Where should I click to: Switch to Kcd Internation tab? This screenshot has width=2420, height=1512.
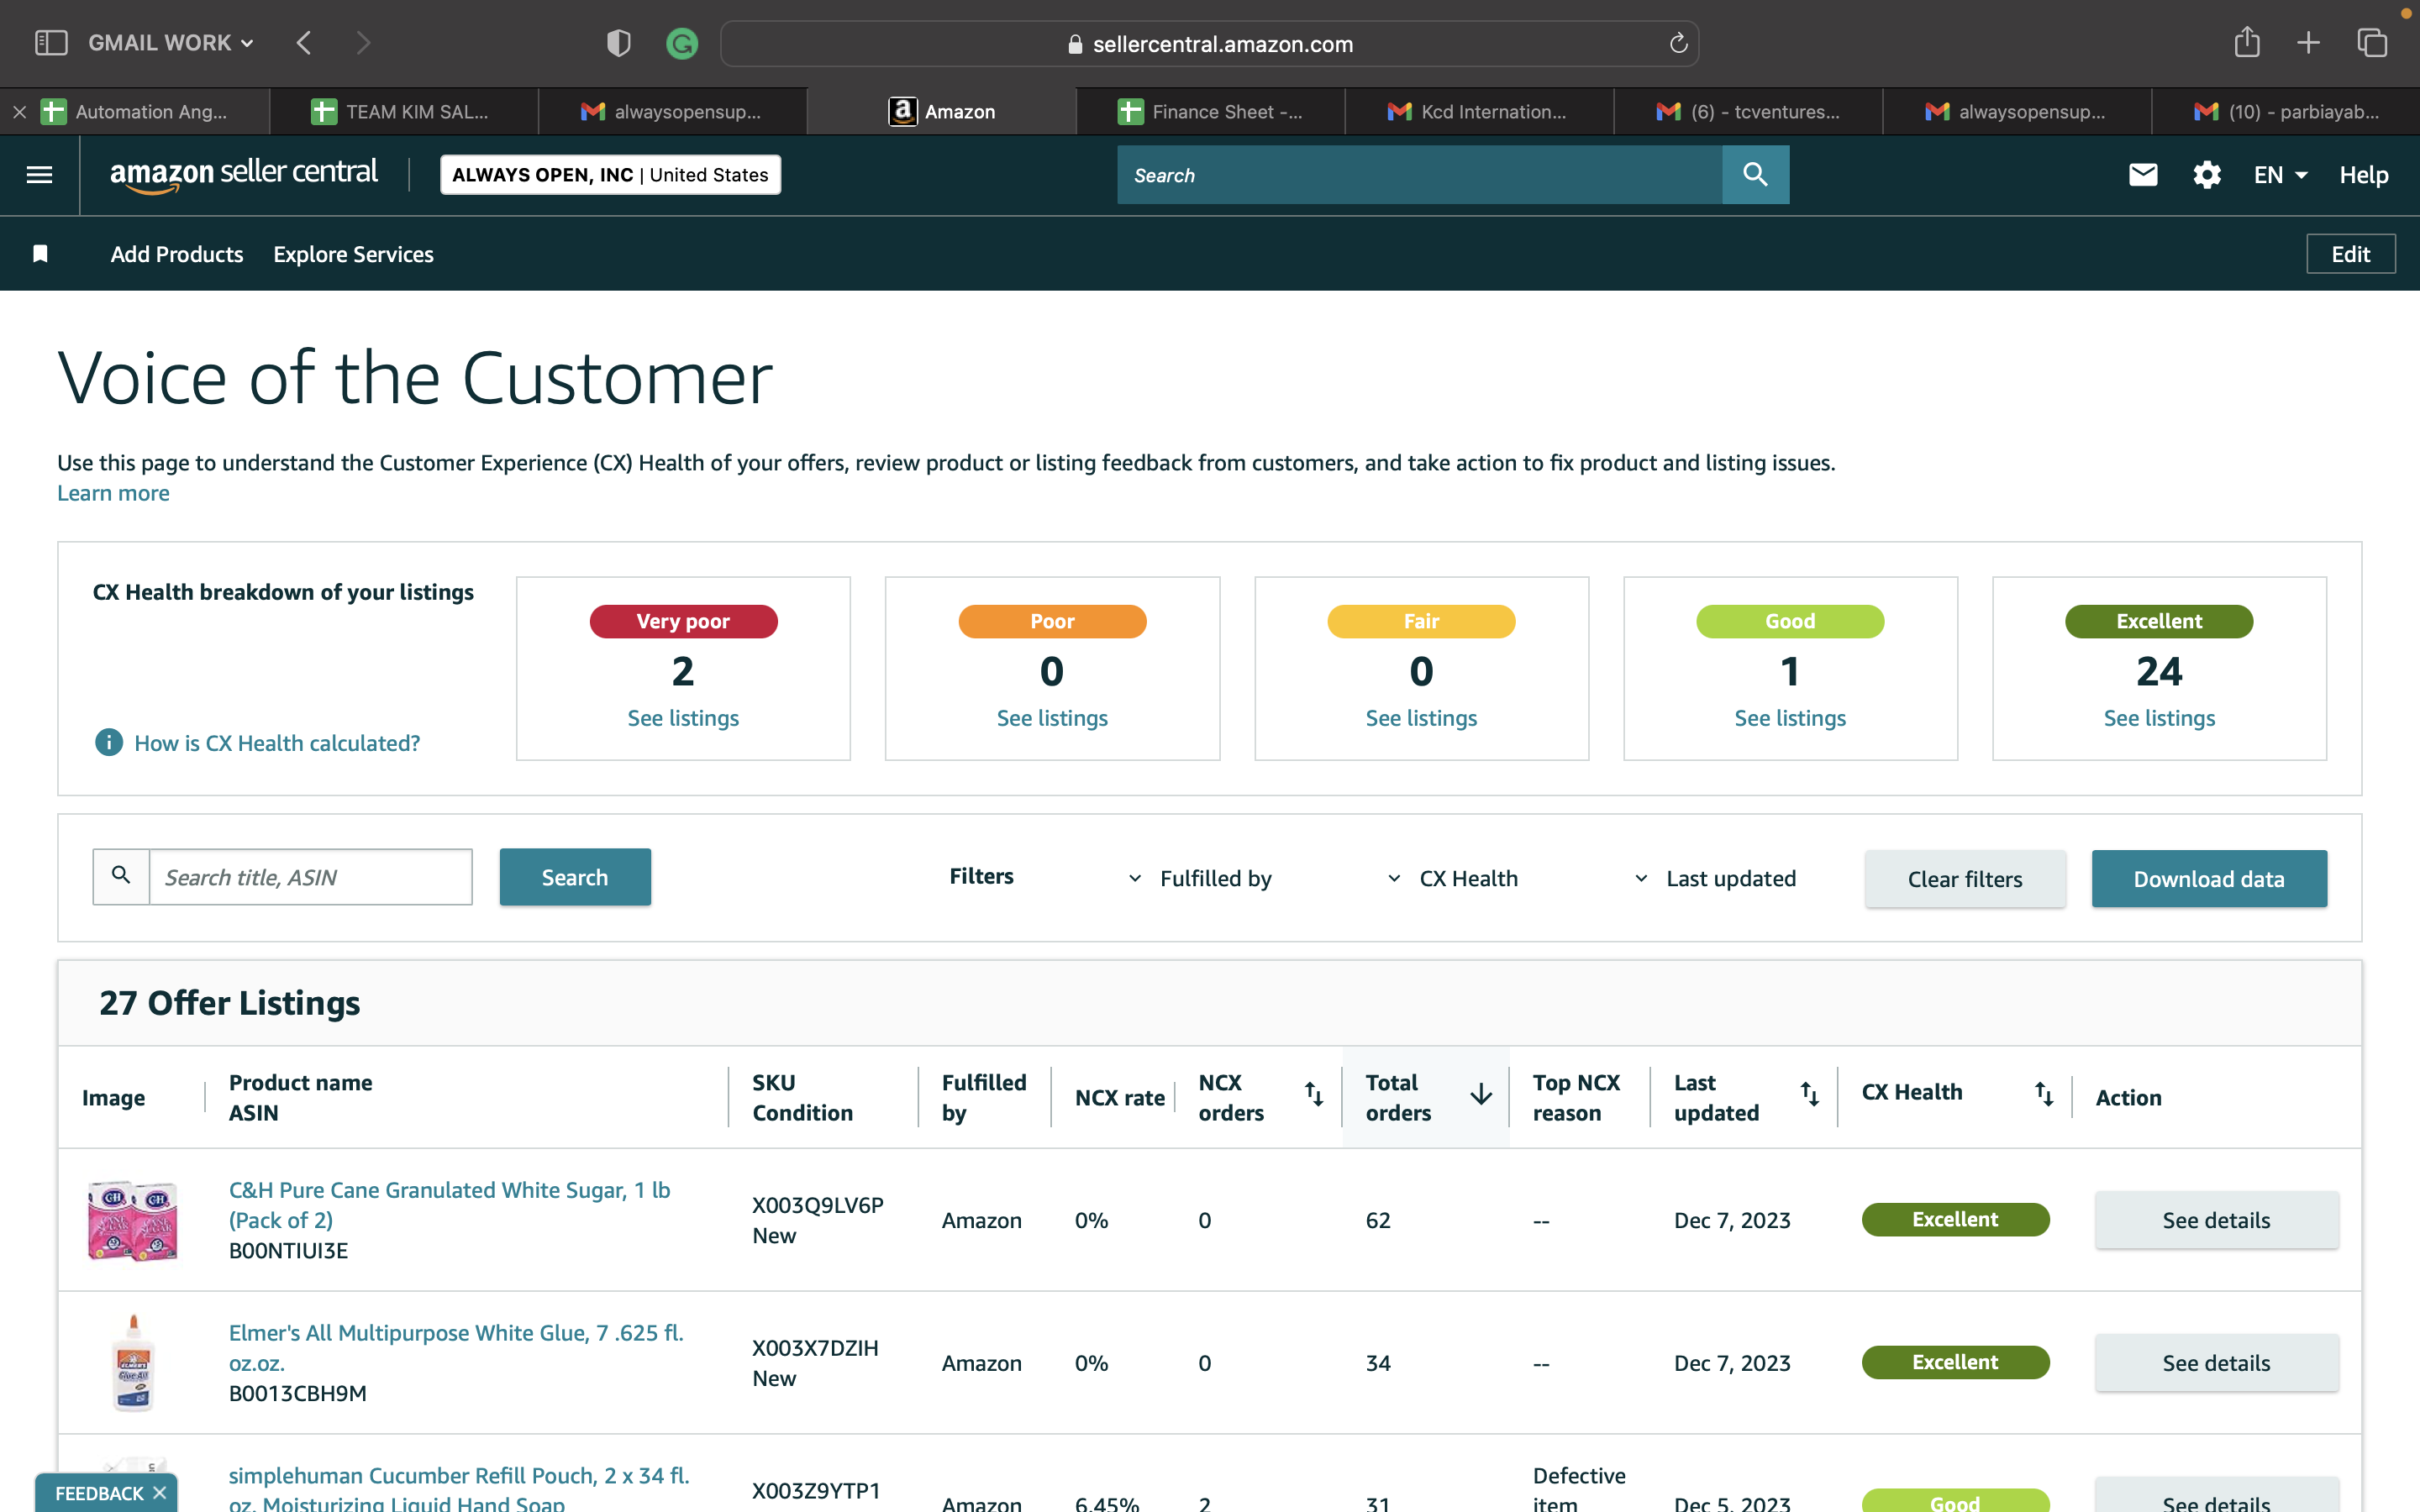coord(1479,112)
